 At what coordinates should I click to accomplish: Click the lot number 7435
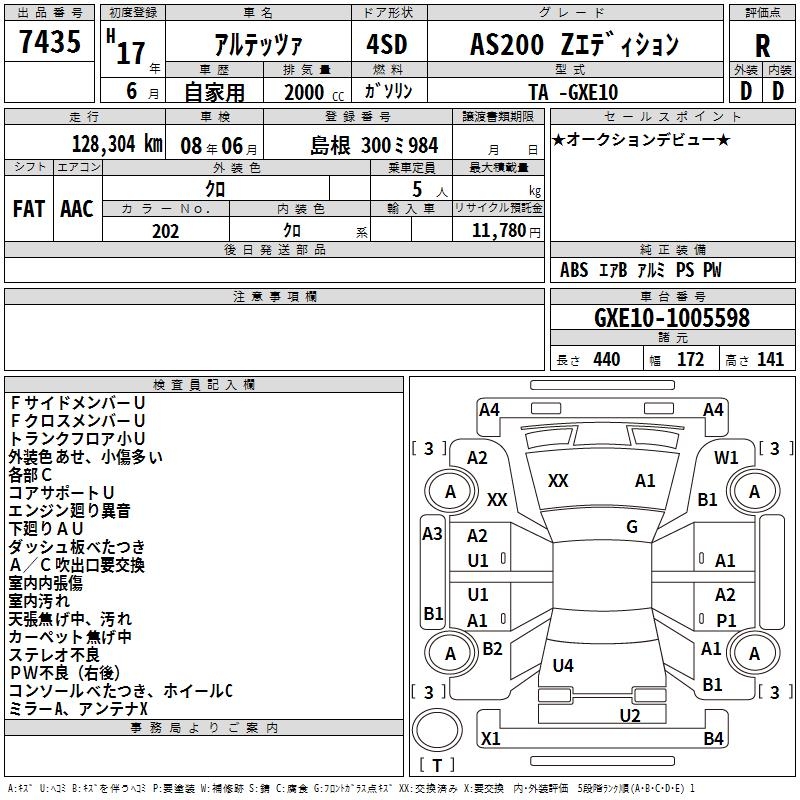coord(50,41)
